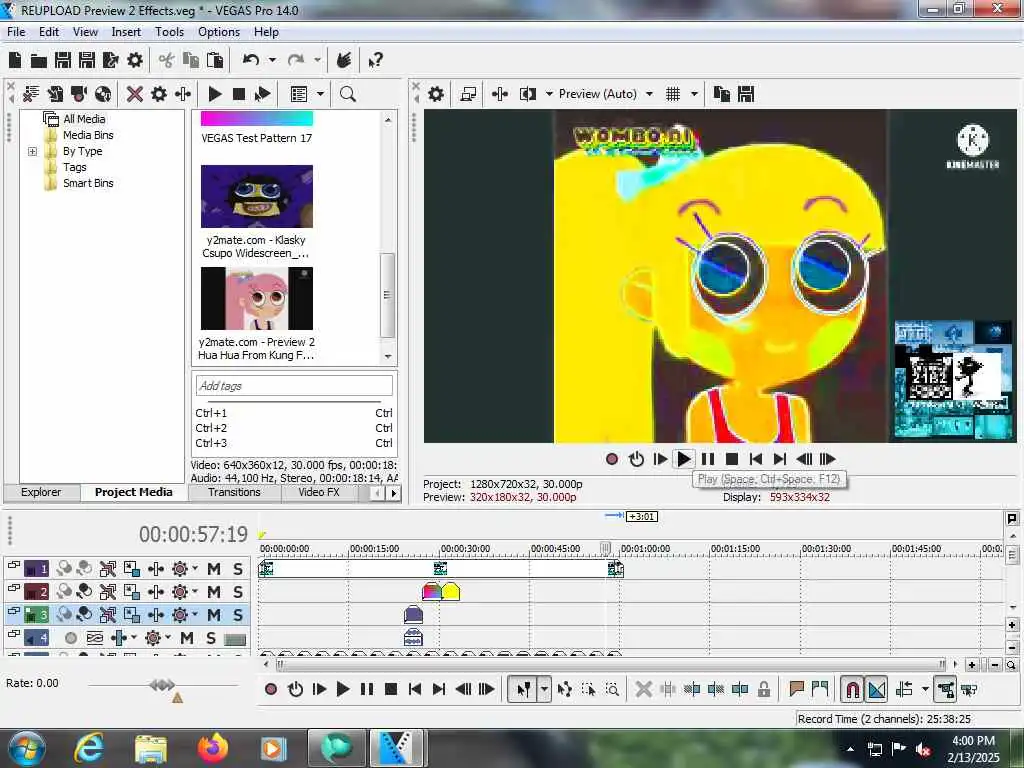Click the Insert Marker flag icon

tap(796, 689)
